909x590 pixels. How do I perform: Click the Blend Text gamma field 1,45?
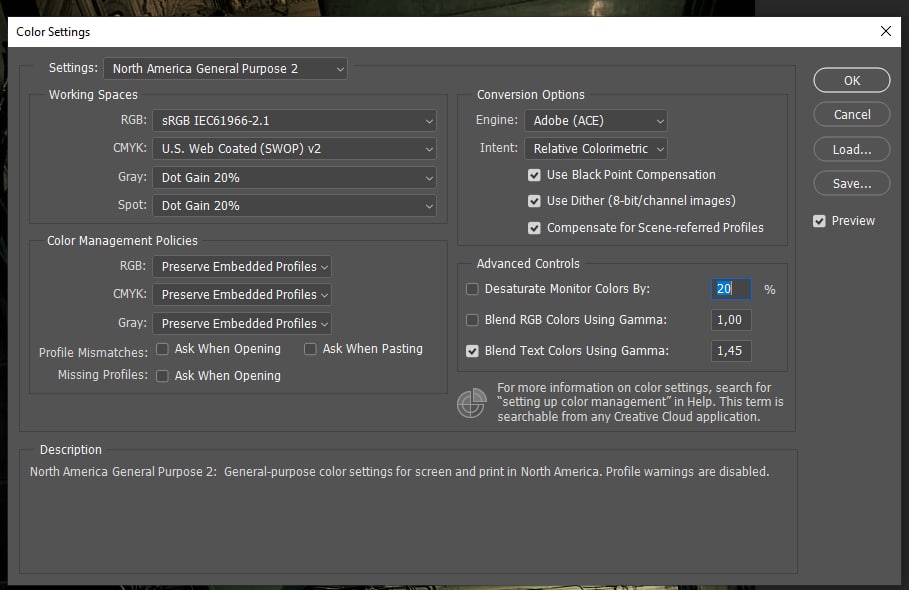[x=731, y=351]
